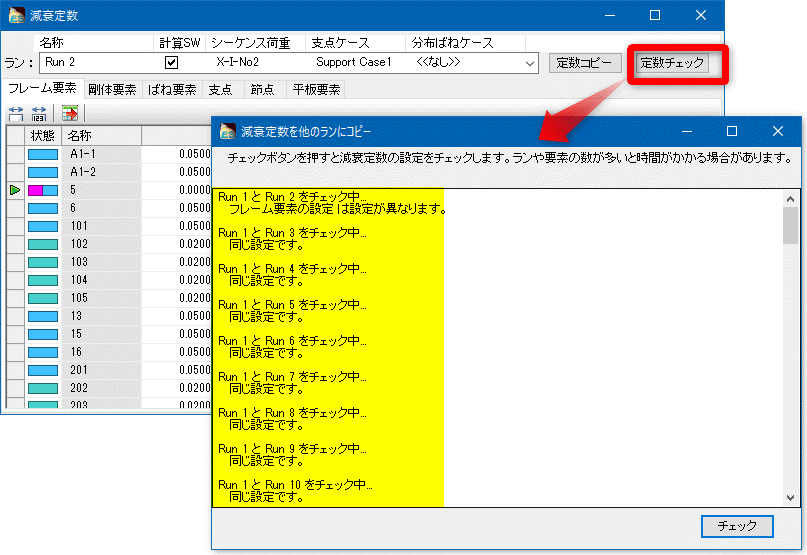Viewport: 807px width, 555px height.
Task: Click the copy dialog title bar icon
Action: 227,131
